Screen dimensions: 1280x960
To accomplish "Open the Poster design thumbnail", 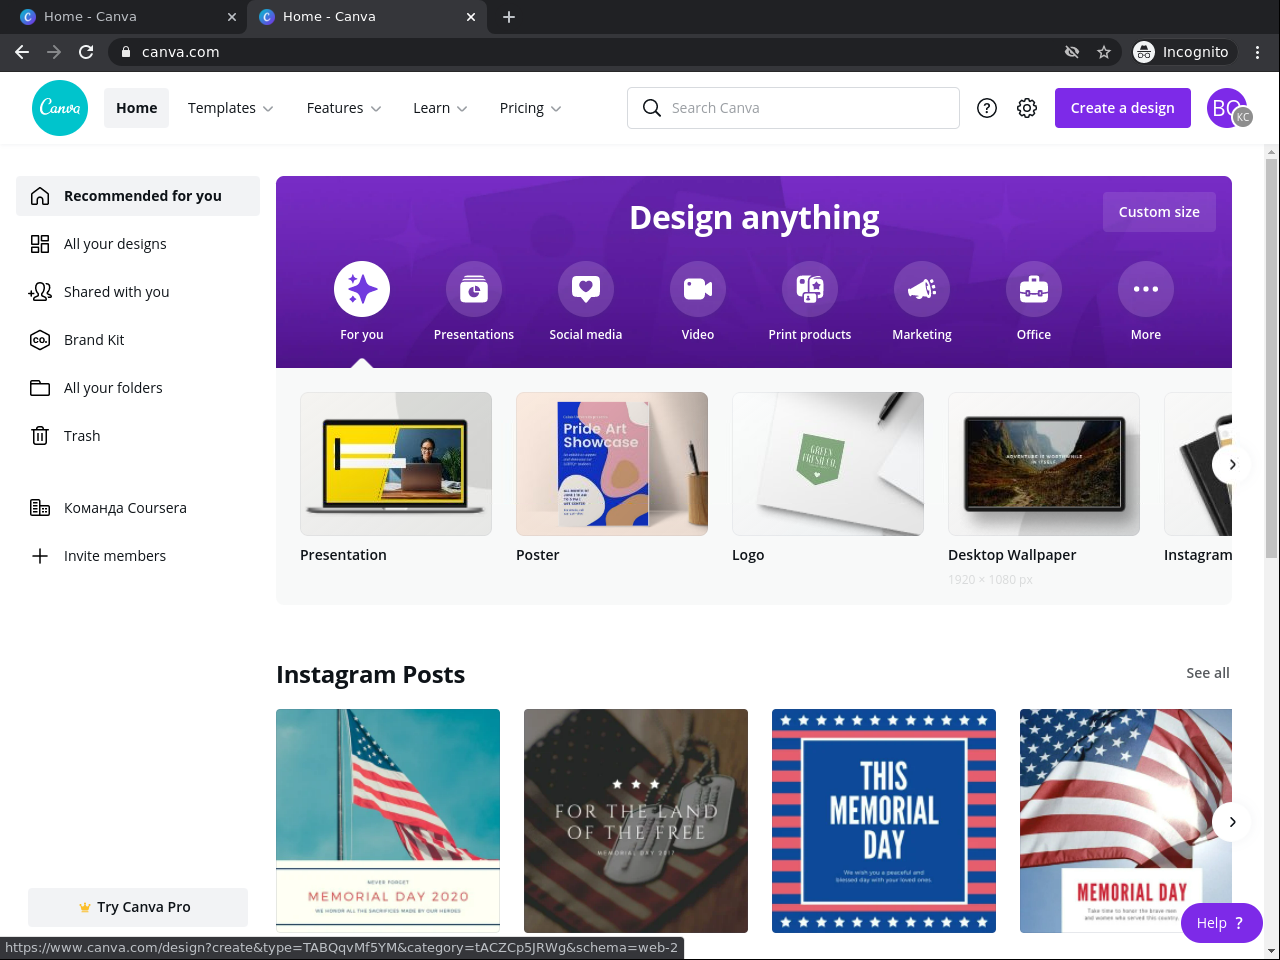I will tap(612, 464).
